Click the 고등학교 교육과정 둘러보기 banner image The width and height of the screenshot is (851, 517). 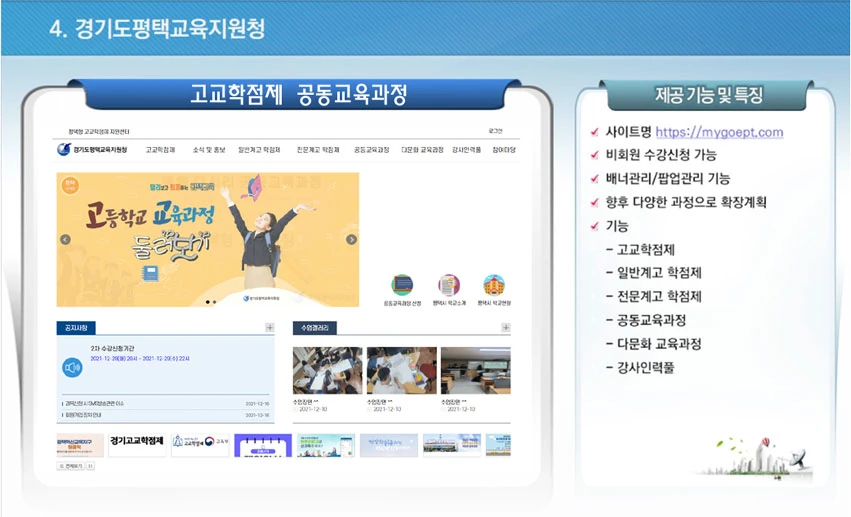[208, 239]
